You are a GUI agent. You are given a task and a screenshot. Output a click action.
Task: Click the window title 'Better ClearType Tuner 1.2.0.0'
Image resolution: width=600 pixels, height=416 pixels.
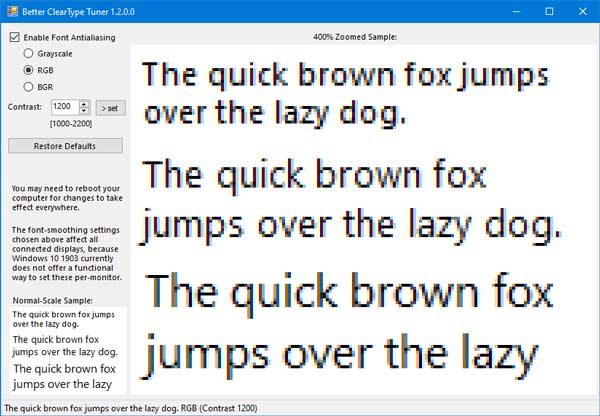click(x=78, y=11)
